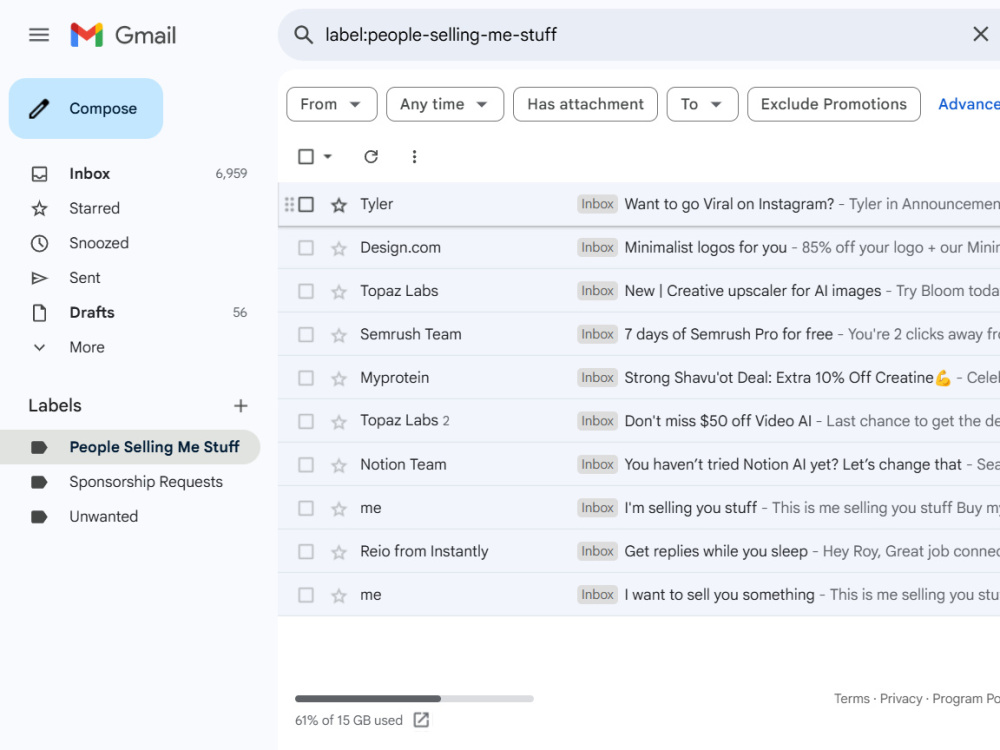The width and height of the screenshot is (1000, 750).
Task: Create new label with plus icon
Action: 240,406
